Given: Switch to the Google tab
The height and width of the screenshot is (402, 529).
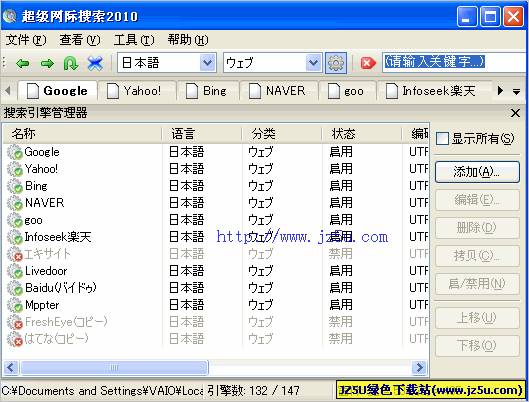Looking at the screenshot, I should pos(58,91).
